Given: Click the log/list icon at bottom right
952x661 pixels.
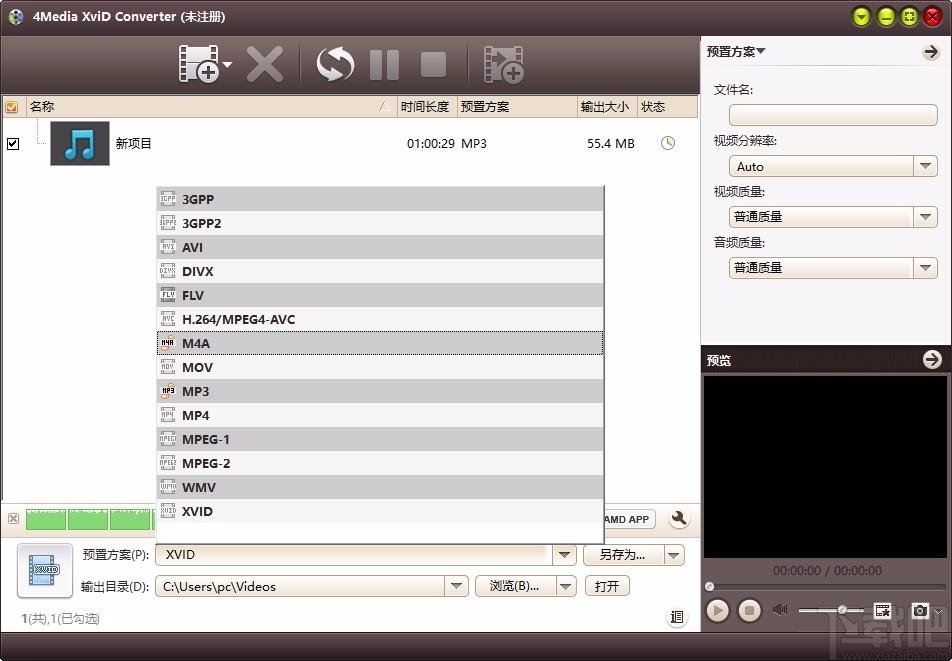Looking at the screenshot, I should tap(676, 617).
